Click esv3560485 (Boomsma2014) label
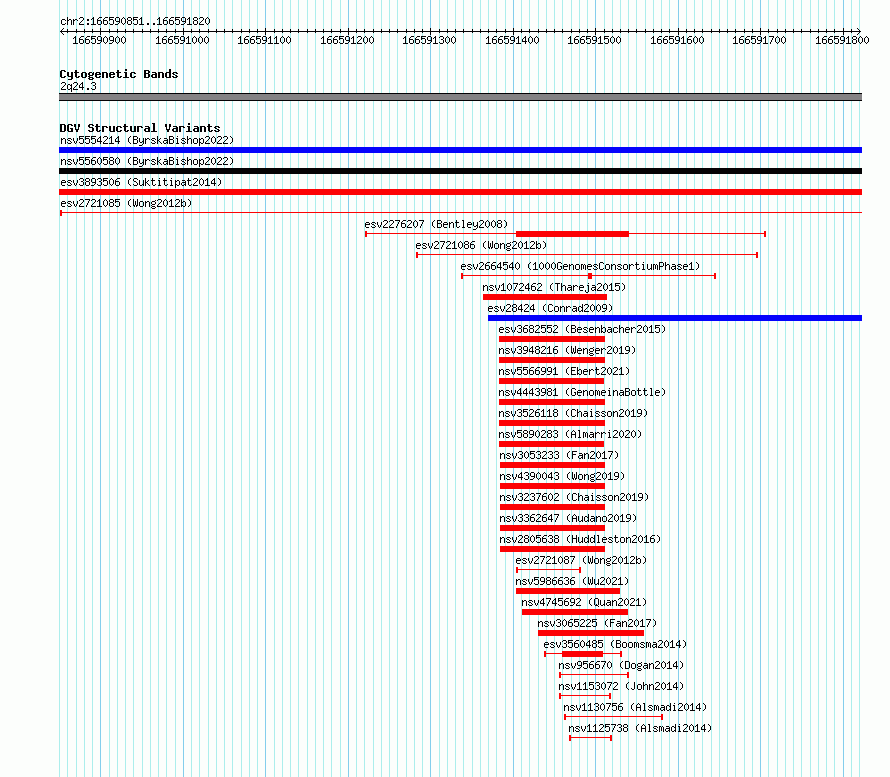The width and height of the screenshot is (890, 777). pos(615,644)
